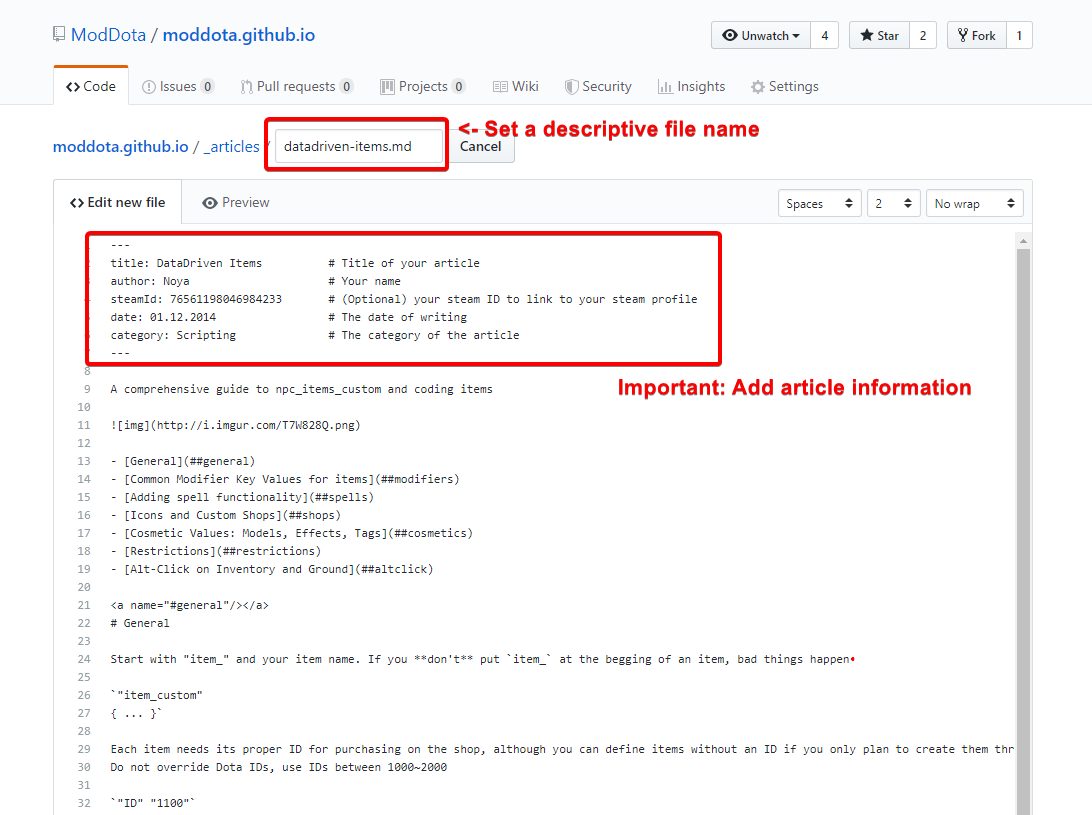Open the Spaces indentation dropdown
The height and width of the screenshot is (815, 1092).
click(x=819, y=202)
